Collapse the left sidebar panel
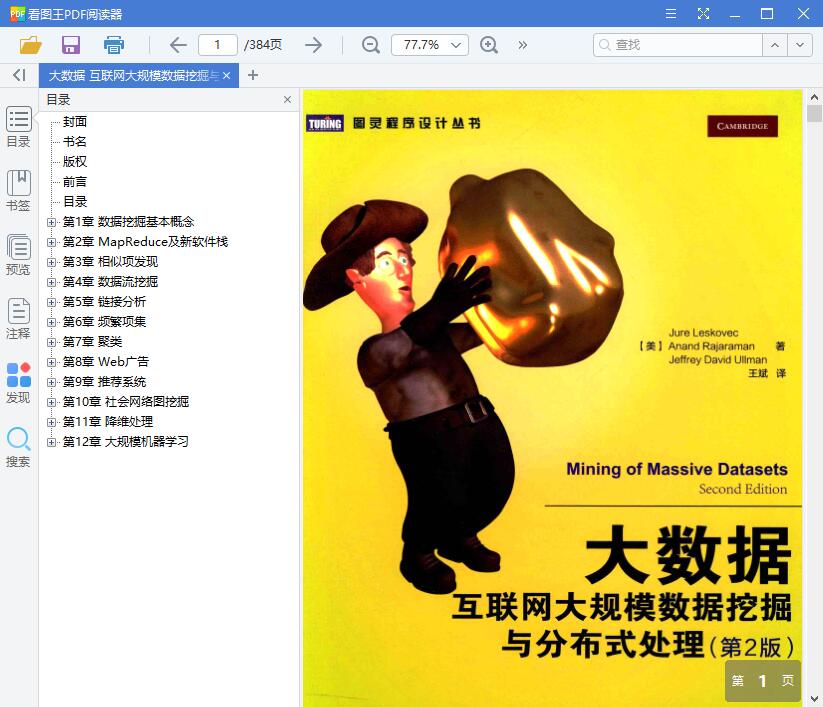The height and width of the screenshot is (707, 823). [19, 75]
